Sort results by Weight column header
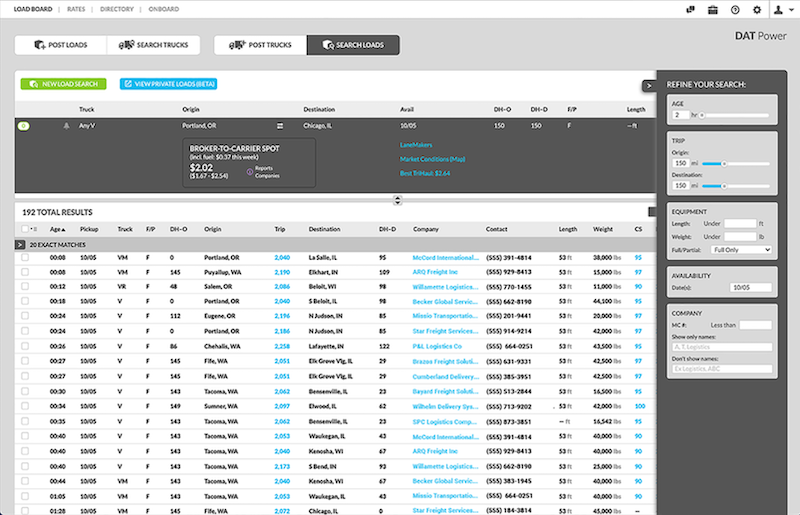Viewport: 800px width, 515px height. coord(603,230)
